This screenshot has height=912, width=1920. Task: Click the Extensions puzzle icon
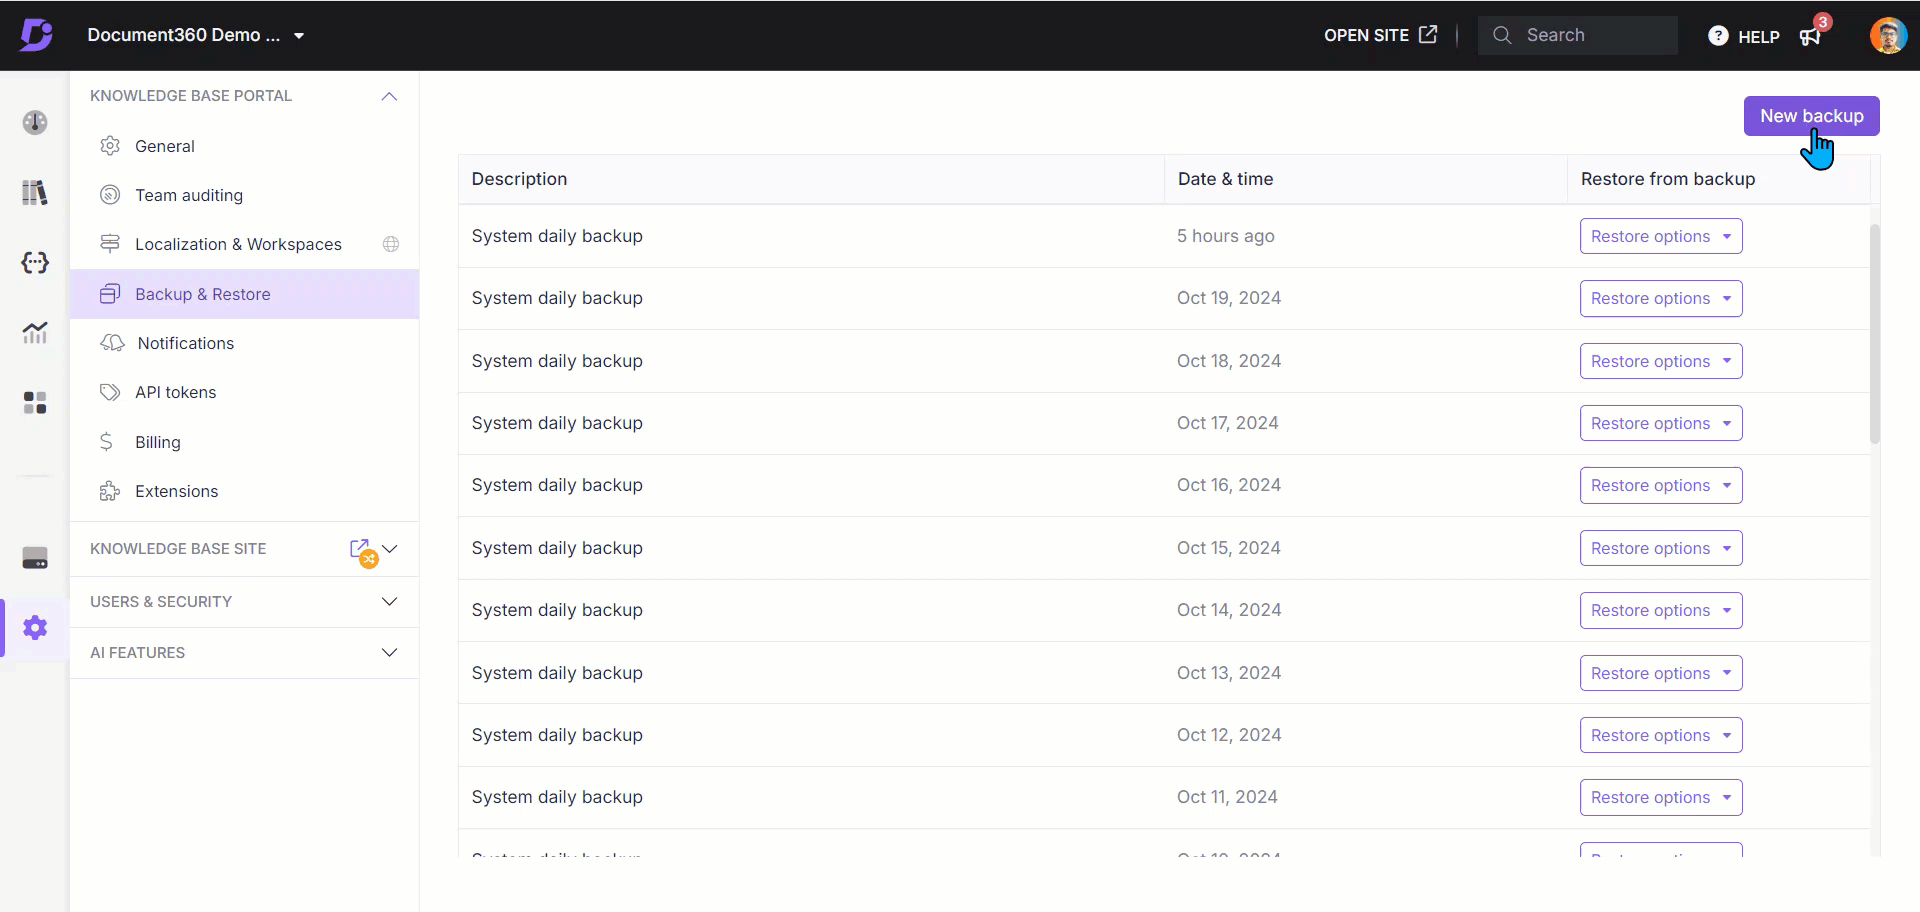point(110,491)
